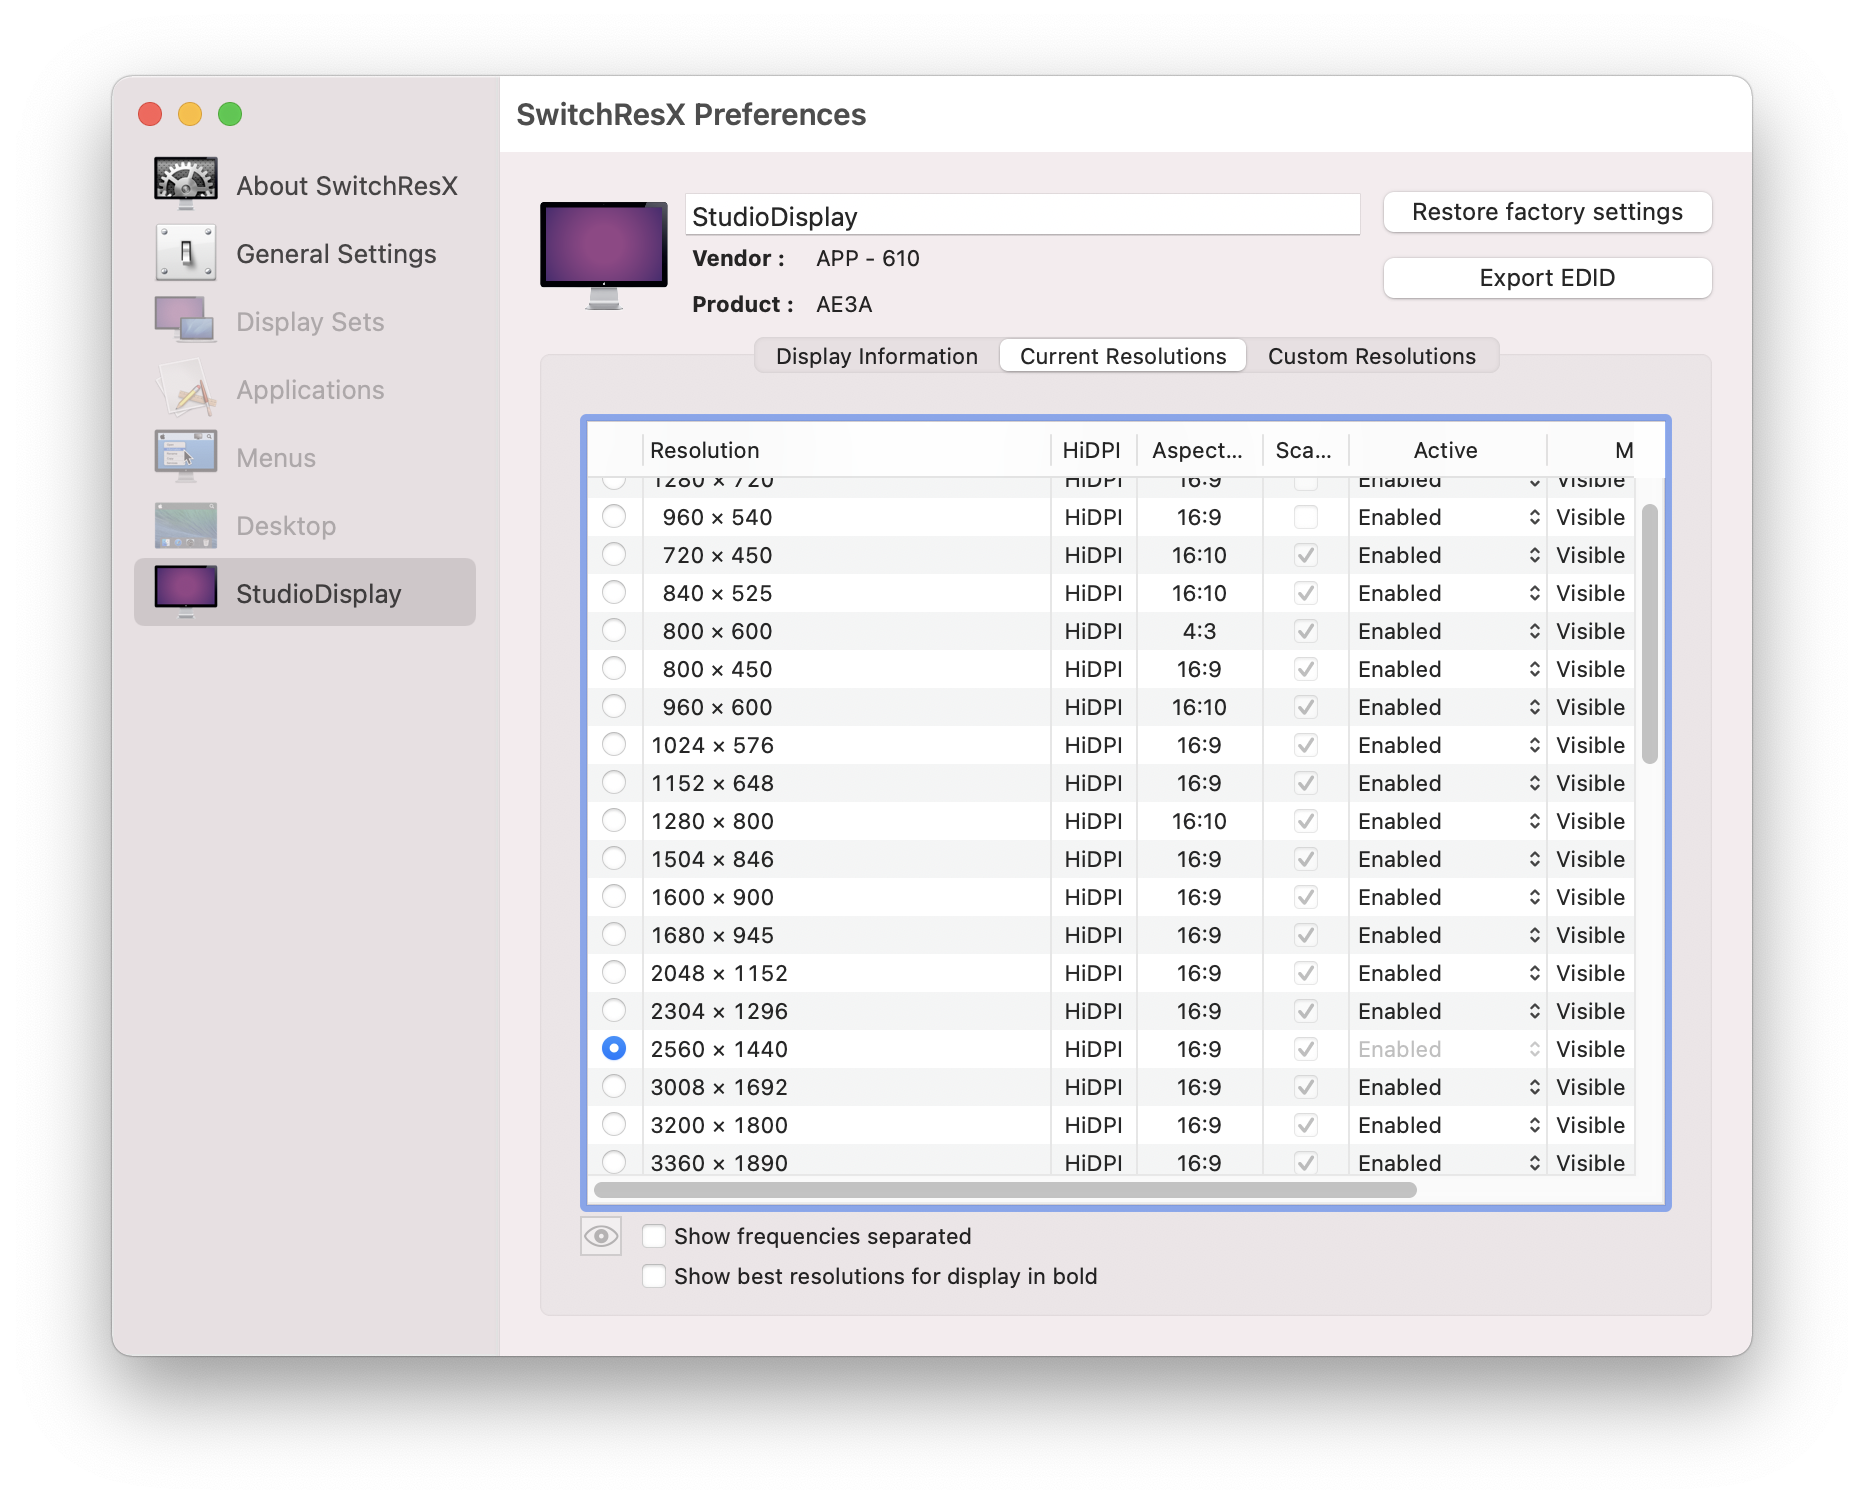
Task: Select the 1504 × 846 radio button
Action: click(x=614, y=858)
